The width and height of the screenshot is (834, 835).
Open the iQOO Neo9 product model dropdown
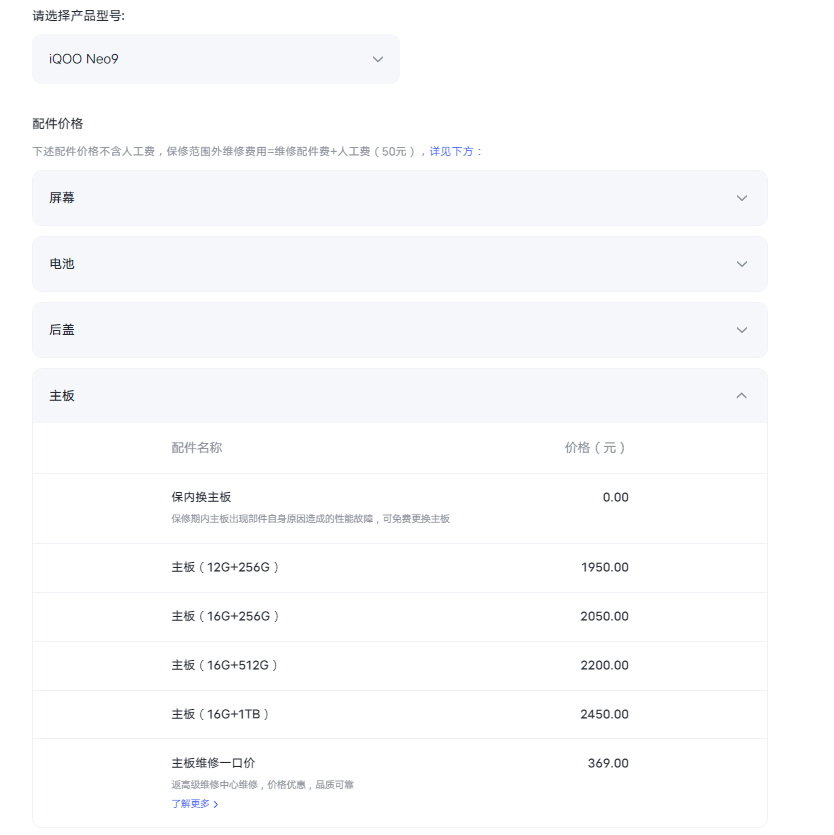point(215,59)
